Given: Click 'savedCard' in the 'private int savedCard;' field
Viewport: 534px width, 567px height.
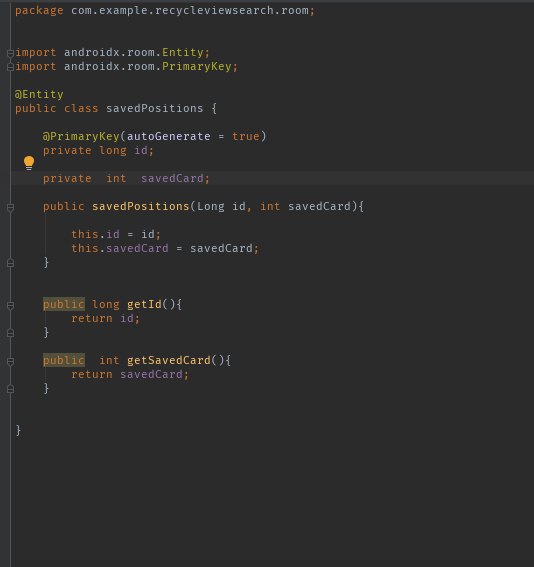Looking at the screenshot, I should coord(172,178).
